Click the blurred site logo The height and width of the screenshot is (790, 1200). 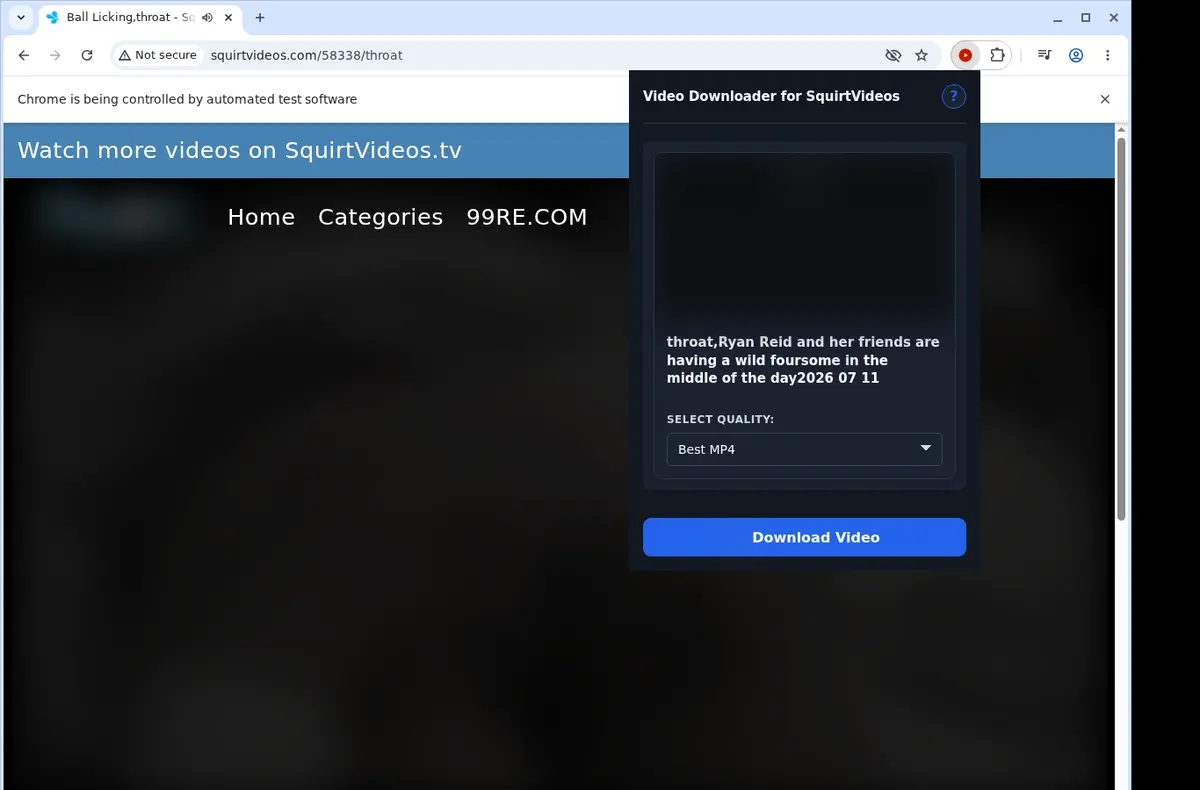pyautogui.click(x=112, y=214)
